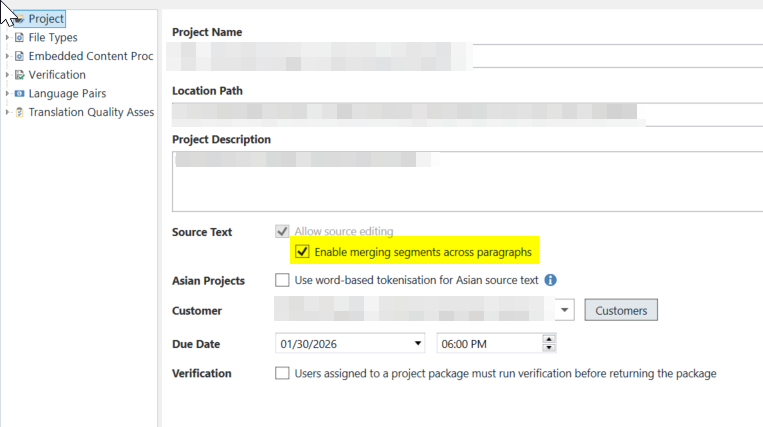Click the 01/30/2026 date value
The width and height of the screenshot is (763, 427).
309,344
